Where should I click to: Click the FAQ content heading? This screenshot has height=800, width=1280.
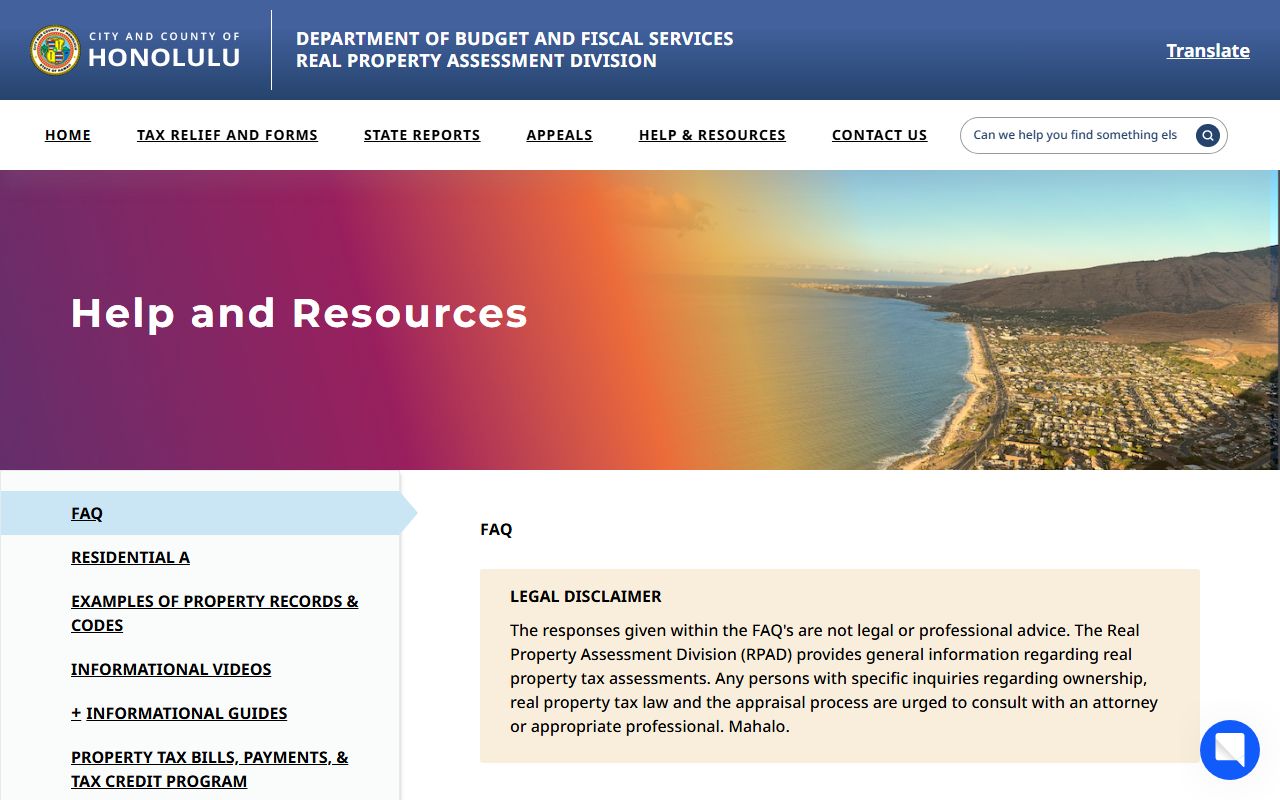pyautogui.click(x=496, y=529)
